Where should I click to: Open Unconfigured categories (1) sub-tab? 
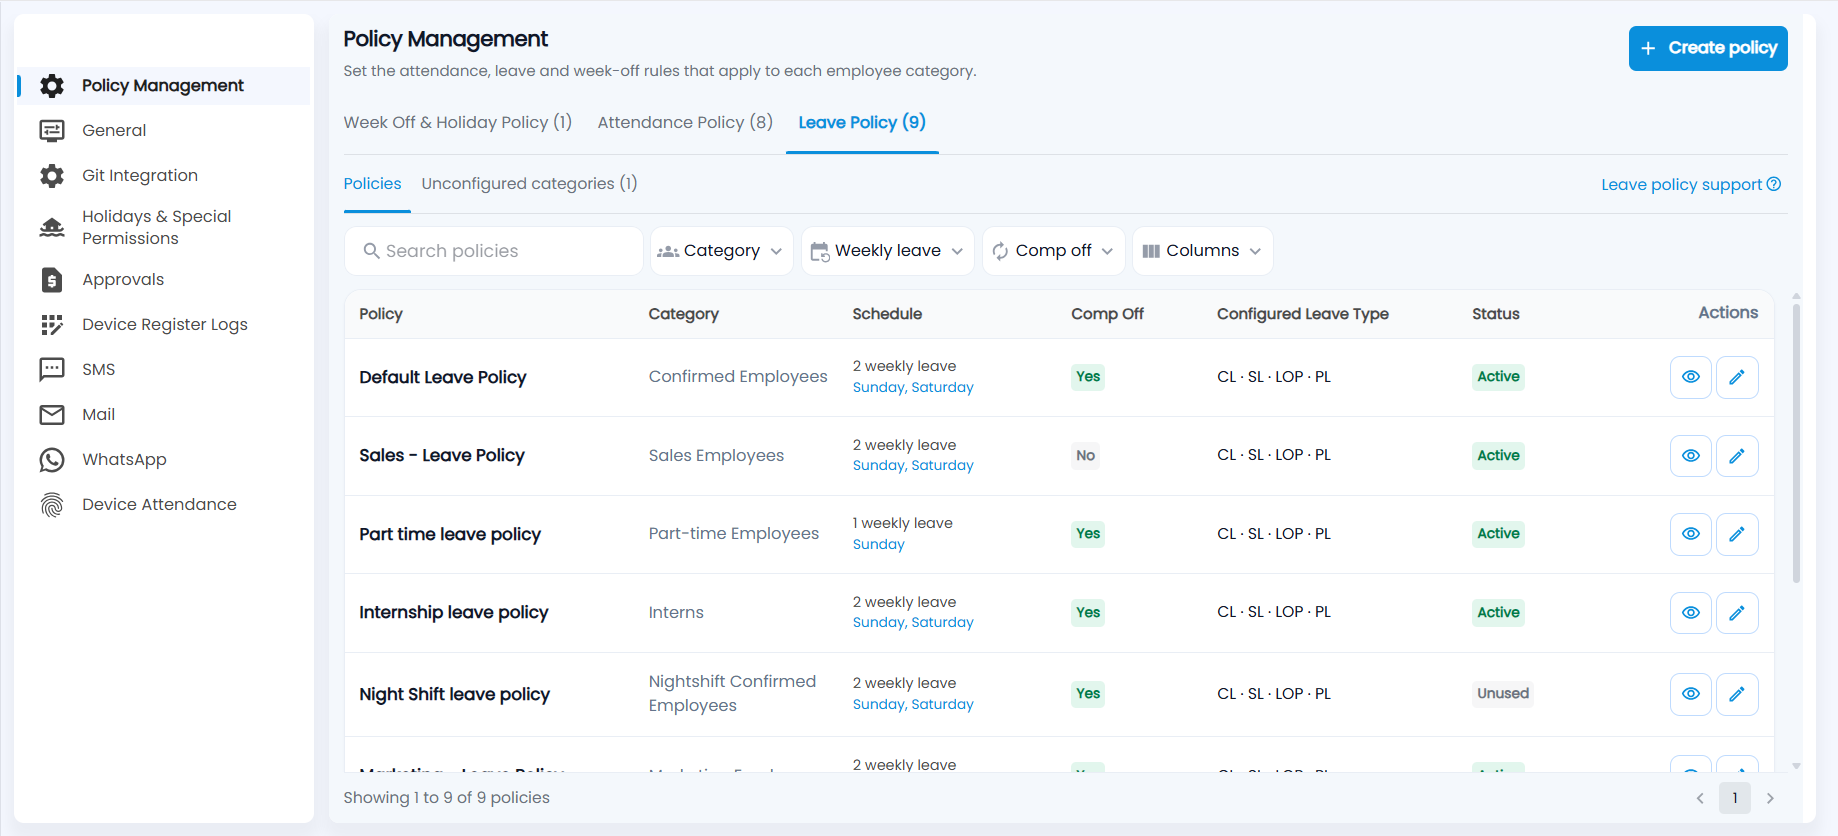coord(529,184)
